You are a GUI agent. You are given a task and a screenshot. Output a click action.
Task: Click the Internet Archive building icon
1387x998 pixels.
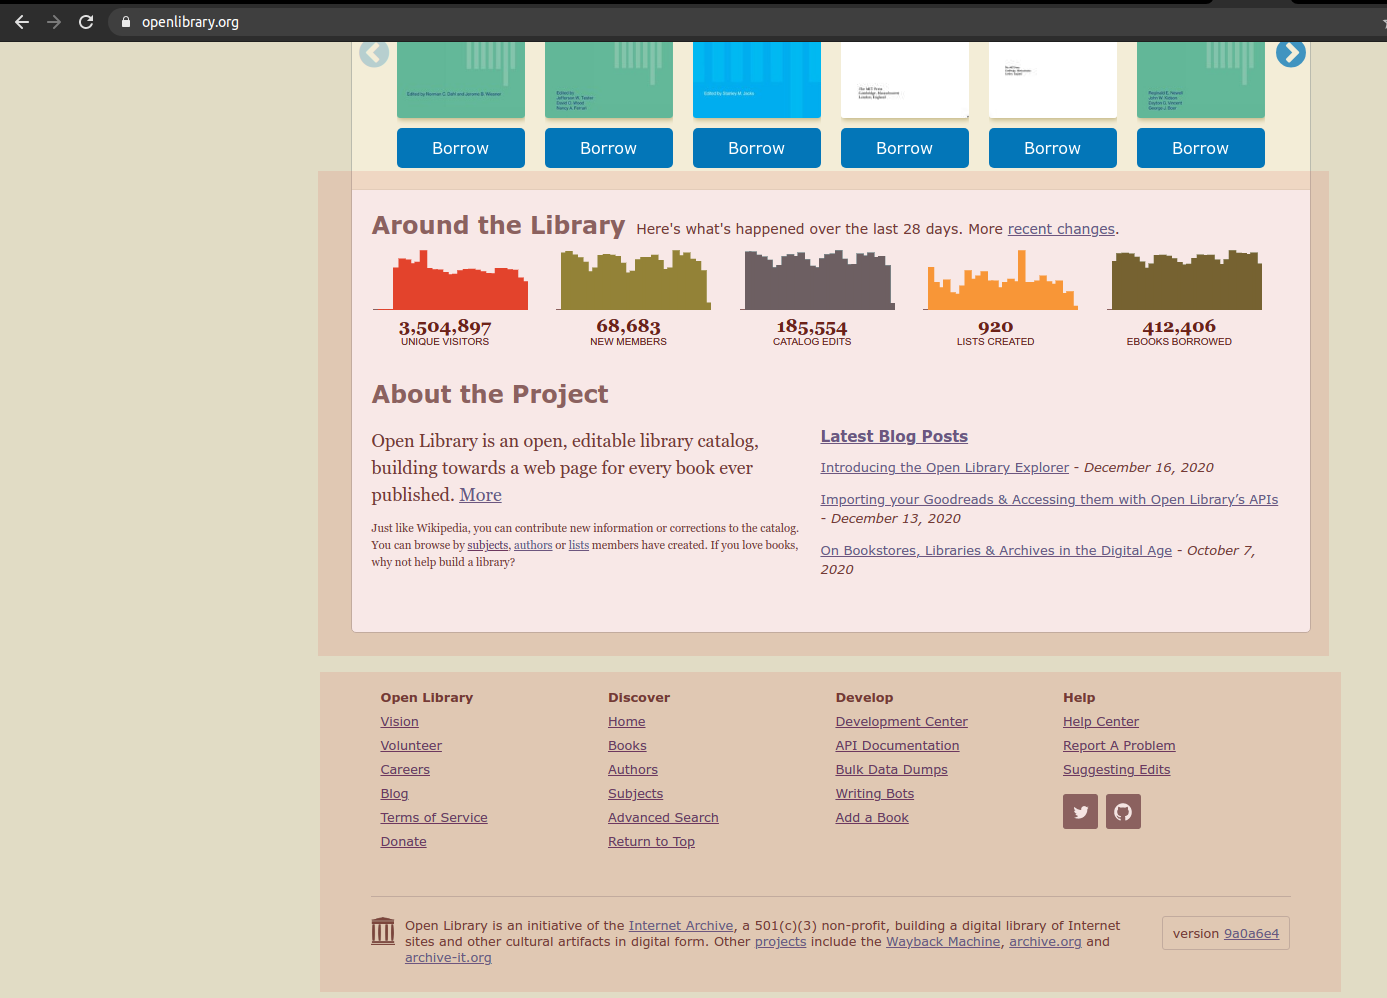pos(382,930)
